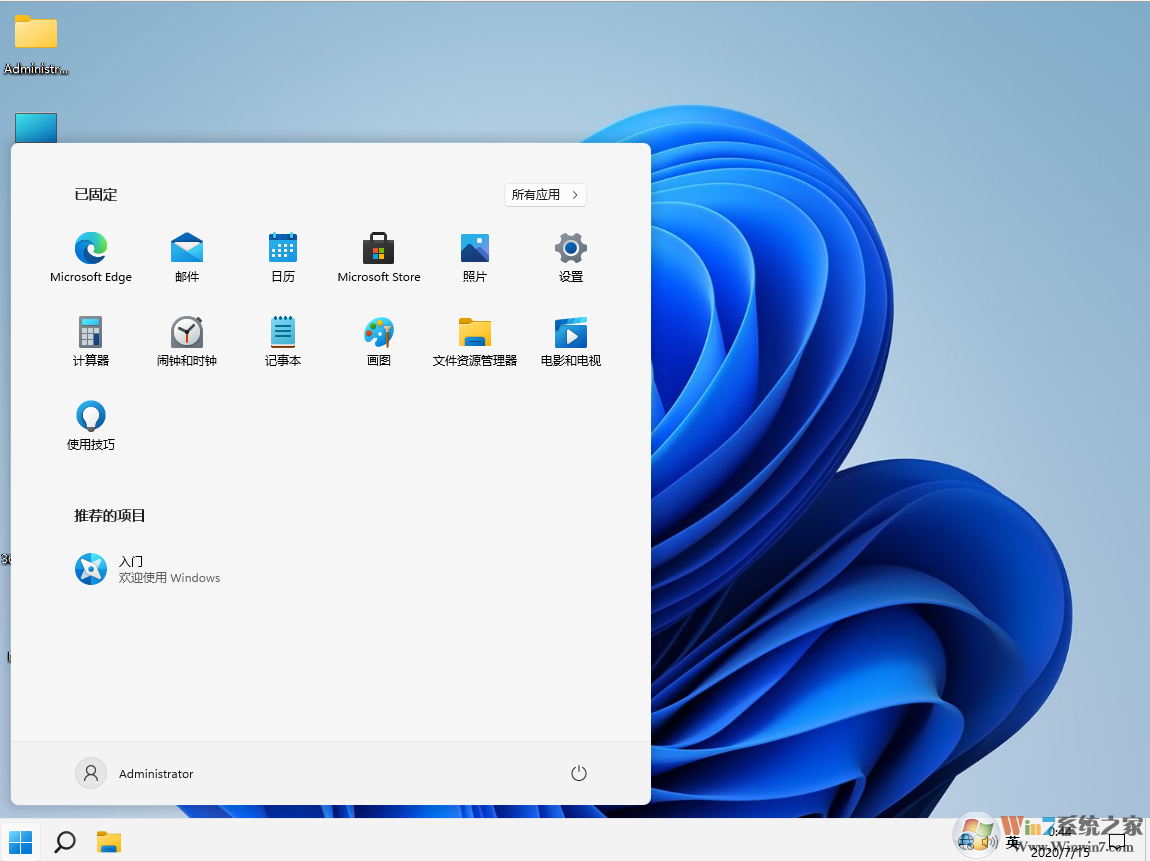Open File Explorer from the taskbar
This screenshot has width=1150, height=861.
click(109, 842)
